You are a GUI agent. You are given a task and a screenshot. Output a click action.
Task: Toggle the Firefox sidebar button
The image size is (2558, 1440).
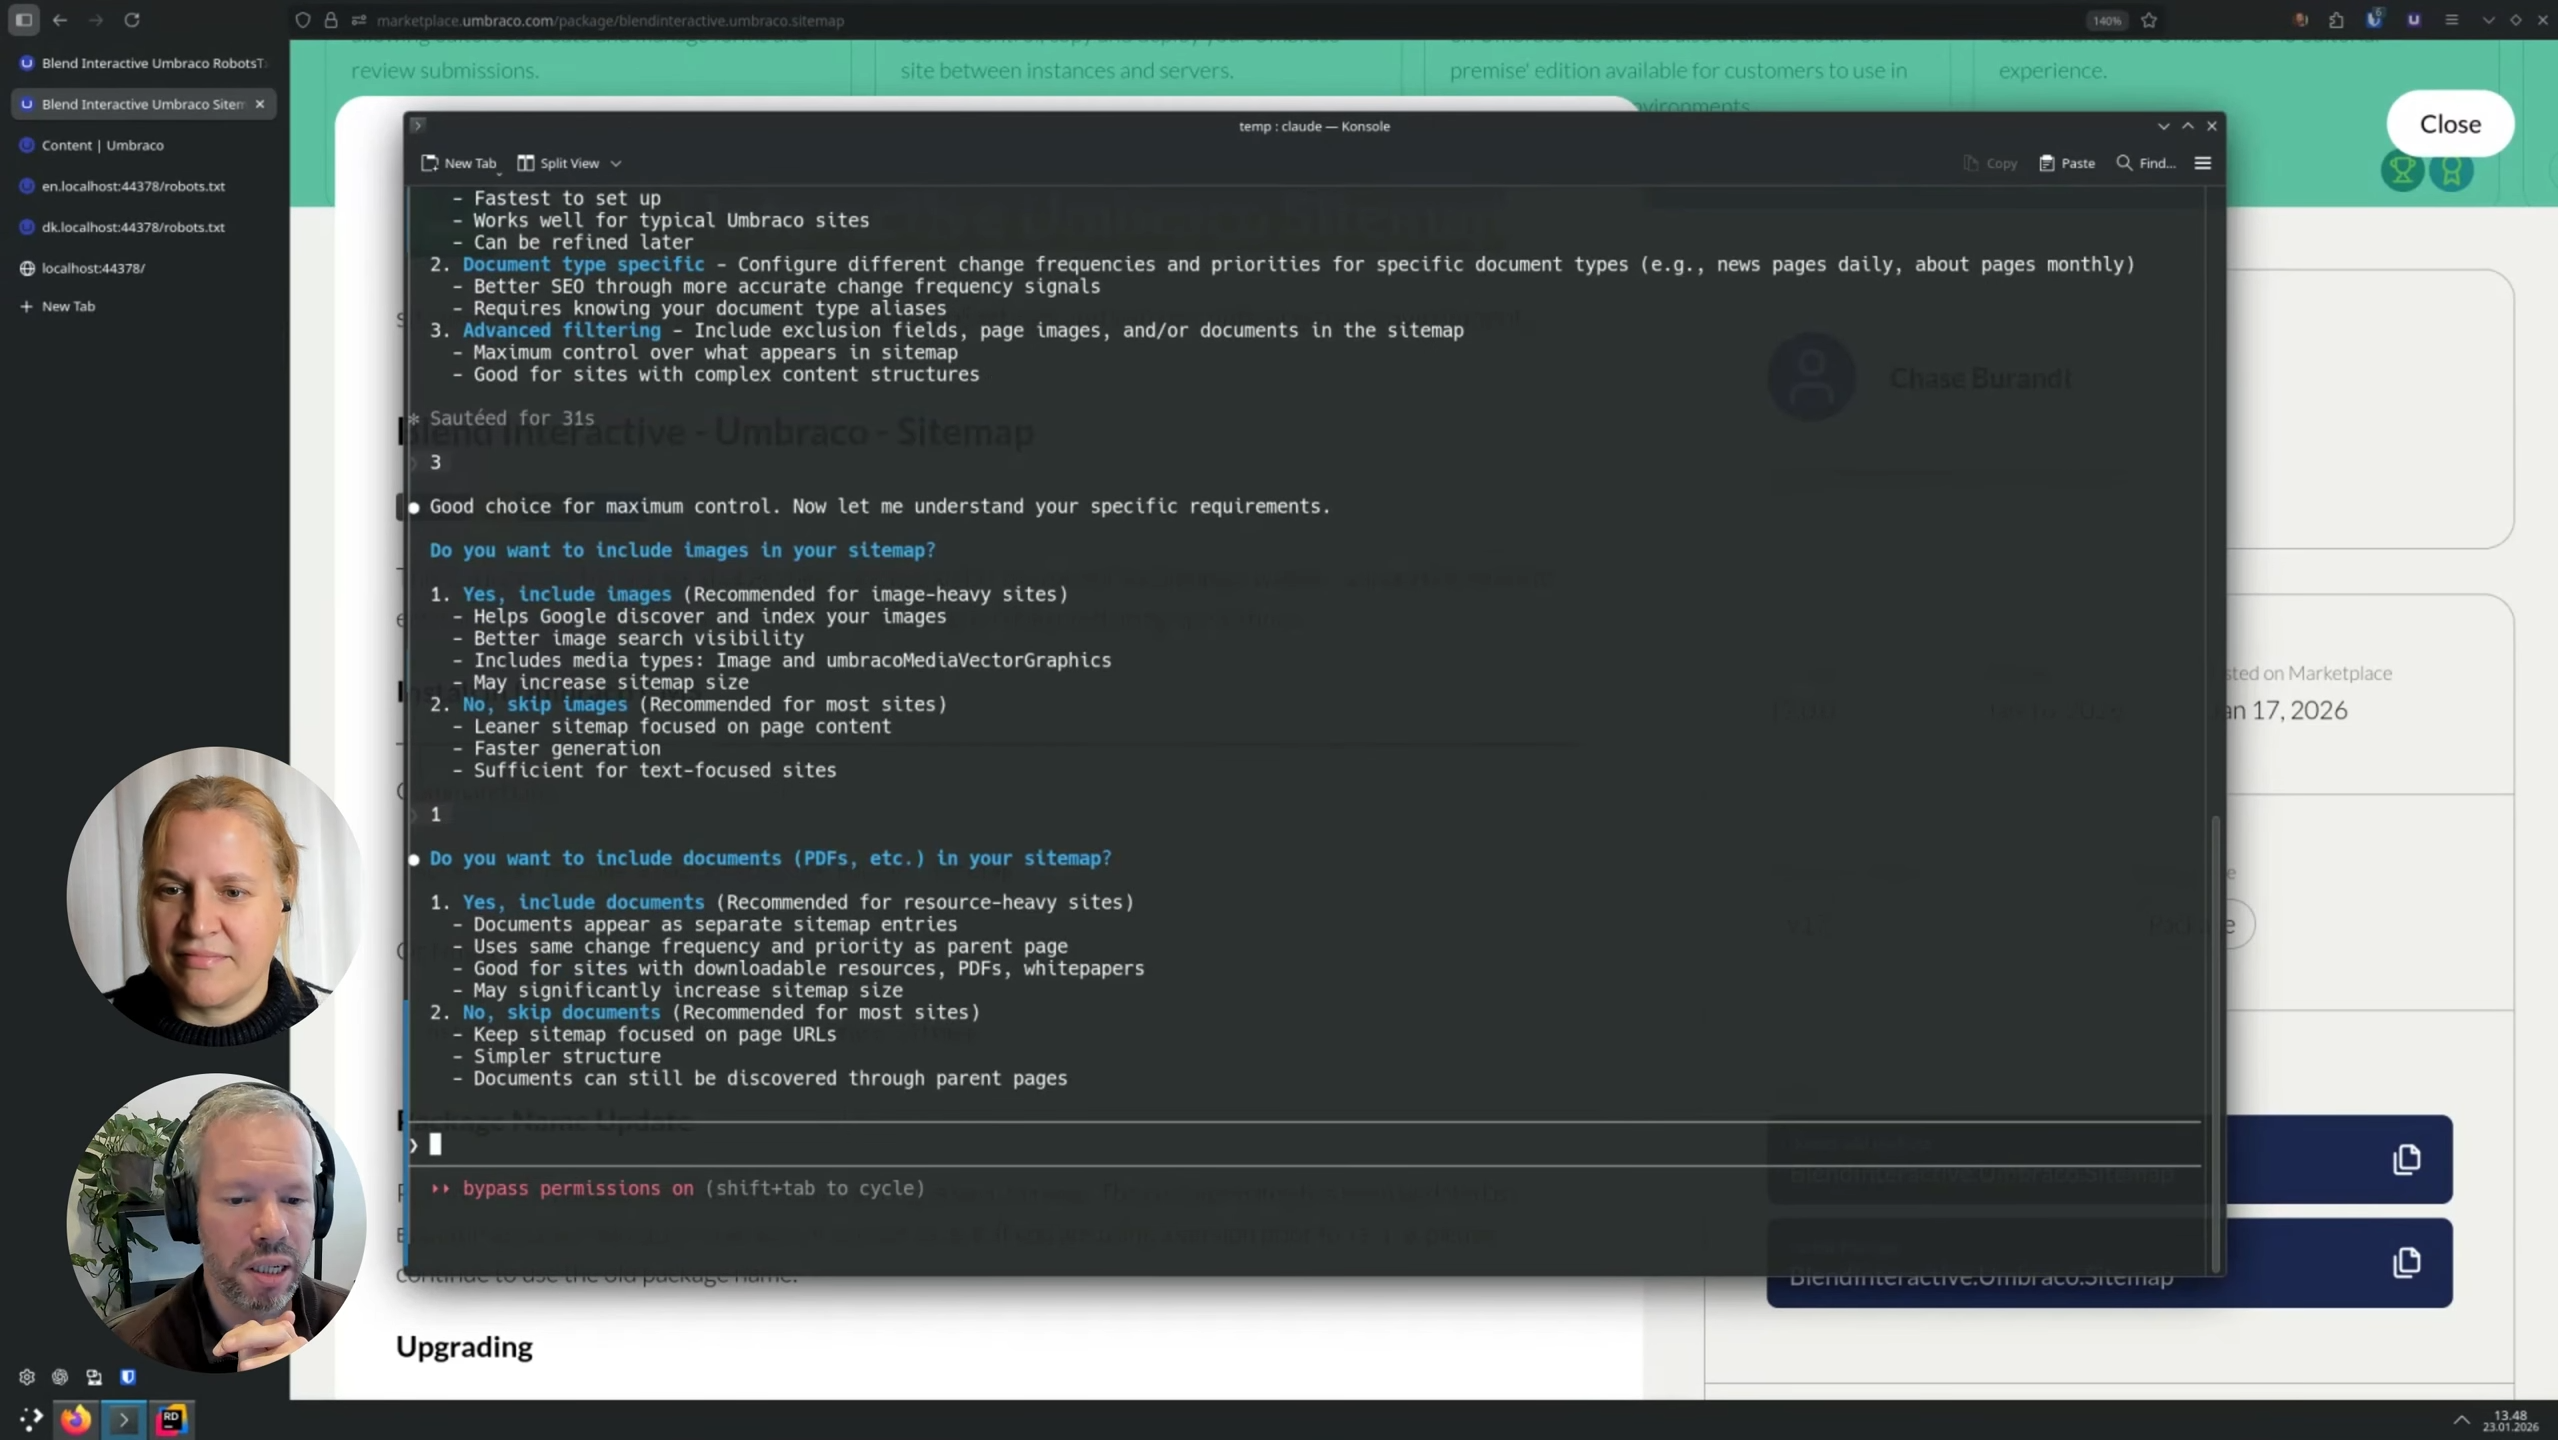[x=24, y=20]
